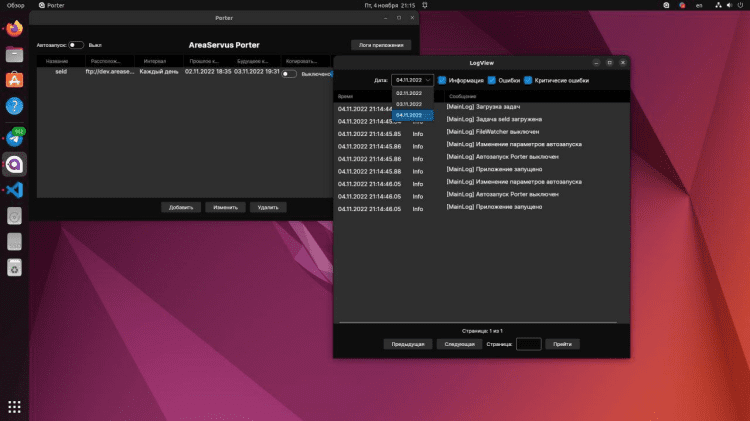Open the Обзор activities overview
This screenshot has width=750, height=421.
tap(15, 5)
